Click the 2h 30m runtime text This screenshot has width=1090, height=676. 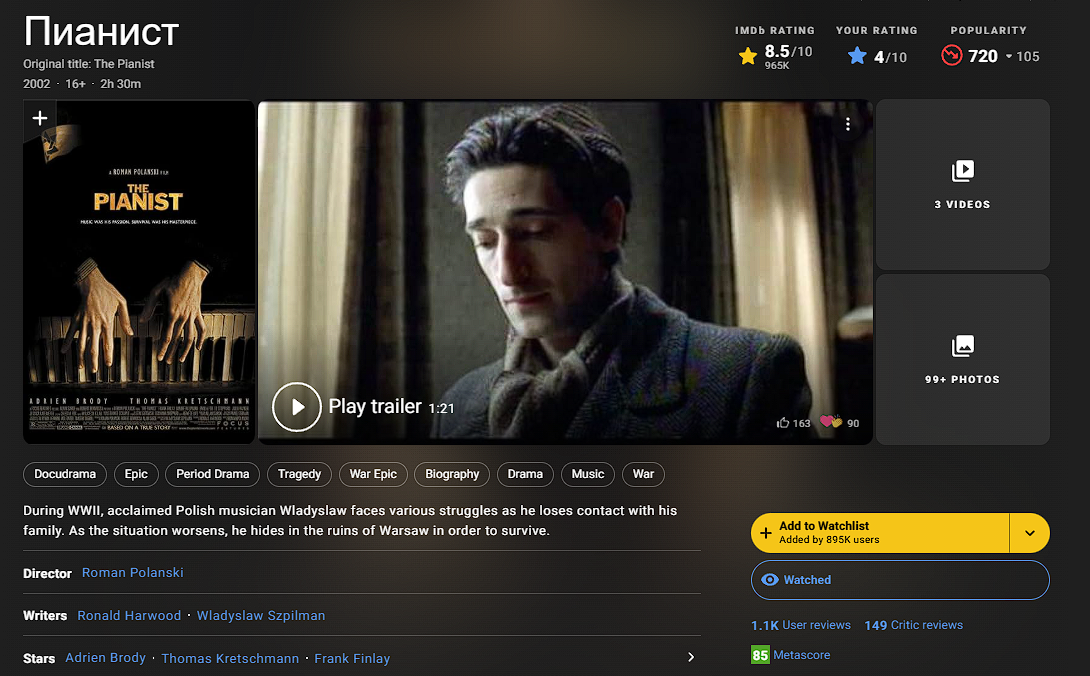(x=120, y=84)
